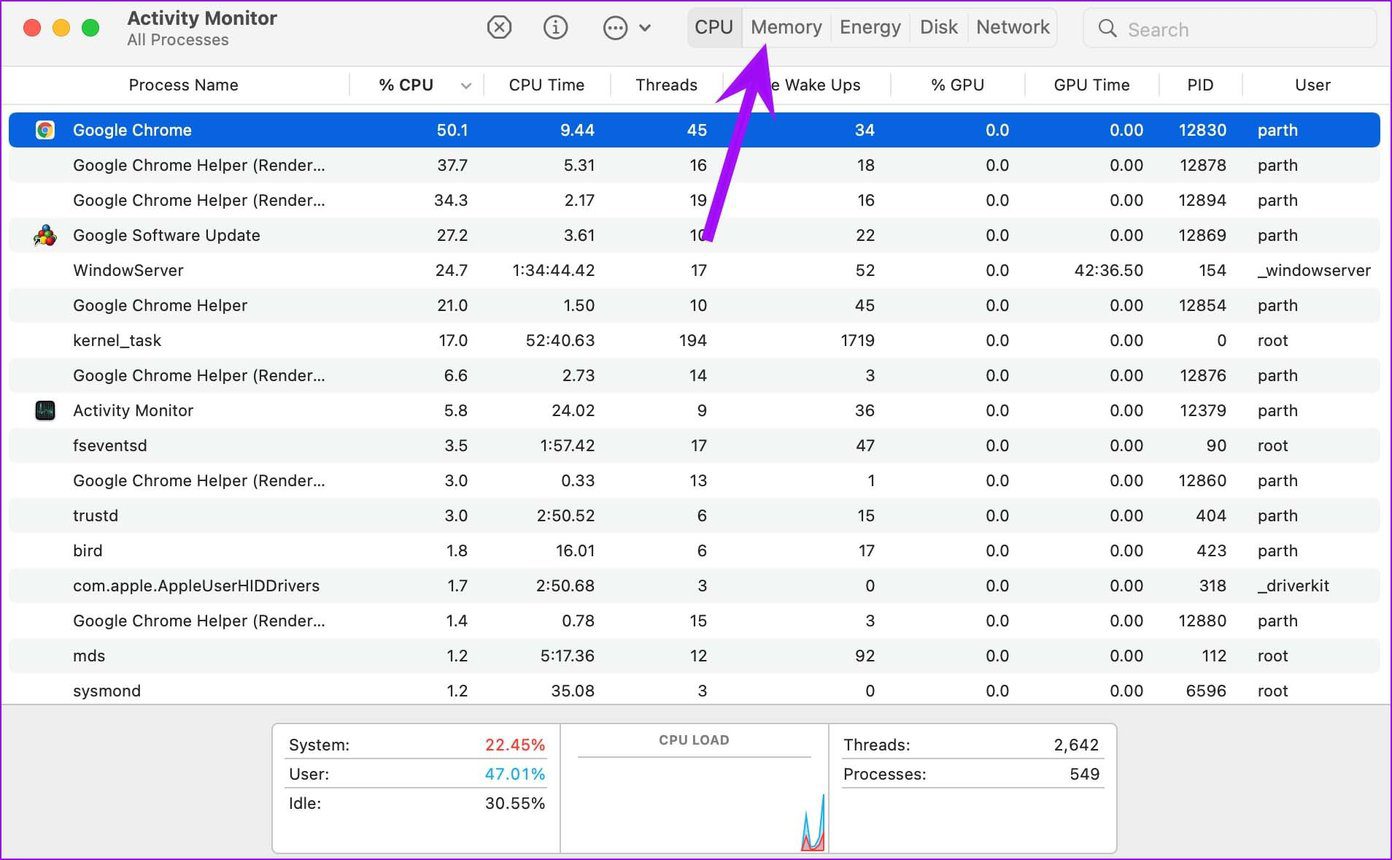The width and height of the screenshot is (1392, 860).
Task: Sort by the Process Name column header
Action: click(x=183, y=85)
